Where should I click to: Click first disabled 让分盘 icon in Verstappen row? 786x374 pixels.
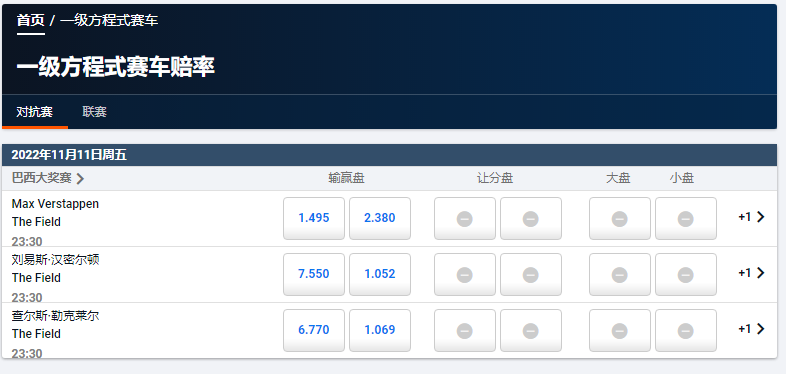pos(465,219)
